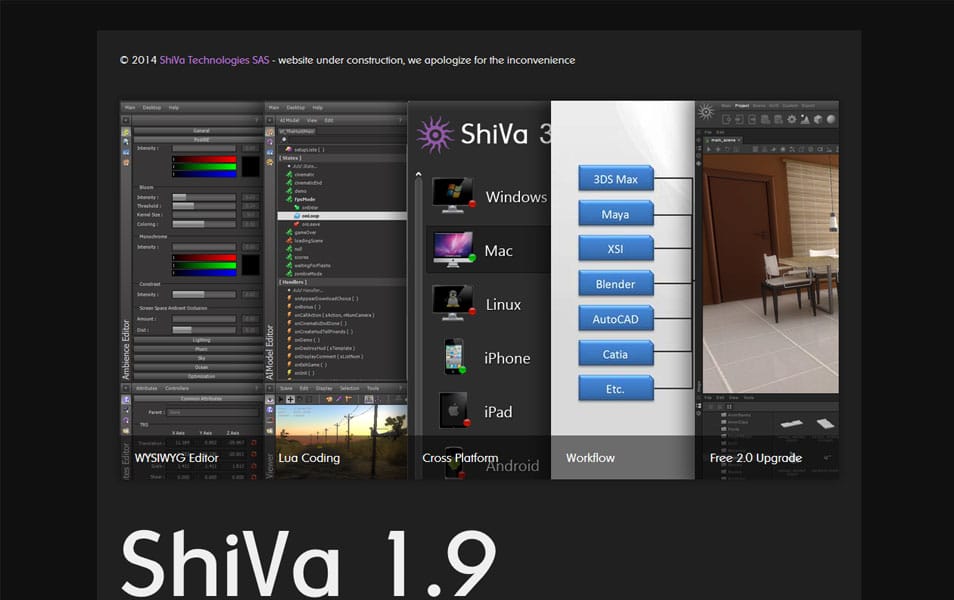This screenshot has width=954, height=600.
Task: Click the up arrow above the platform list
Action: 419,175
